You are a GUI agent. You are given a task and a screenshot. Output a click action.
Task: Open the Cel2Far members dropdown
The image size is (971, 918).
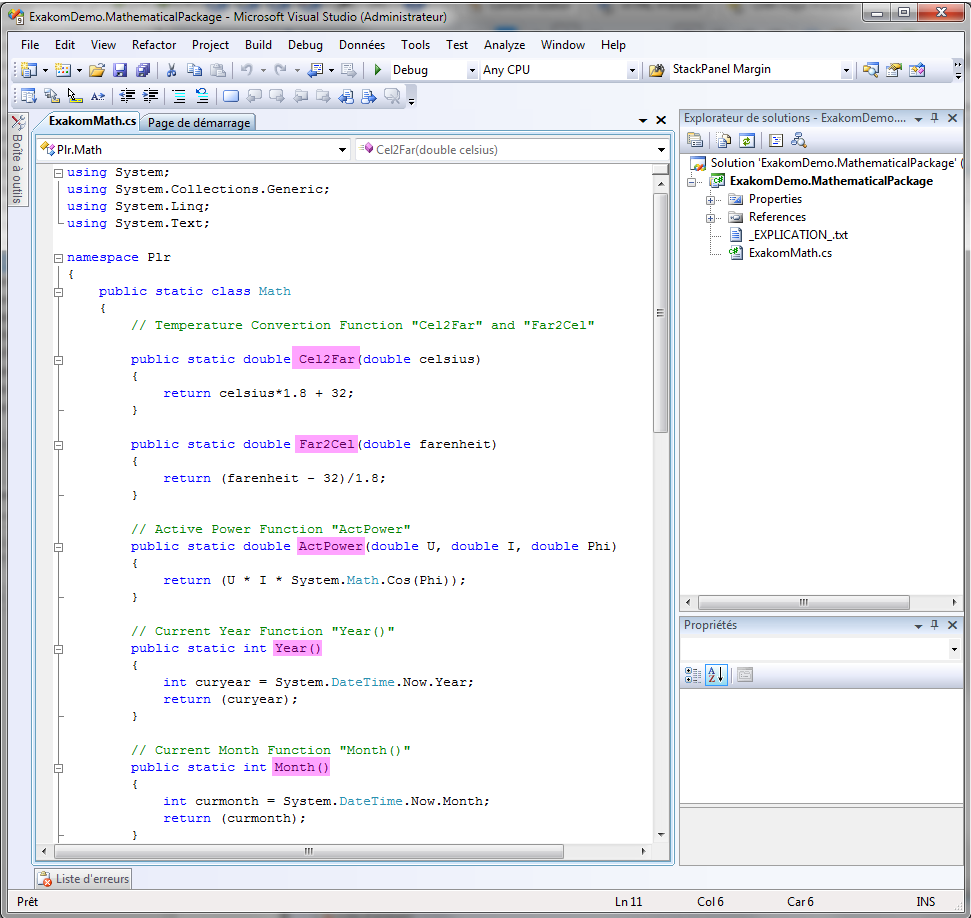click(x=661, y=150)
